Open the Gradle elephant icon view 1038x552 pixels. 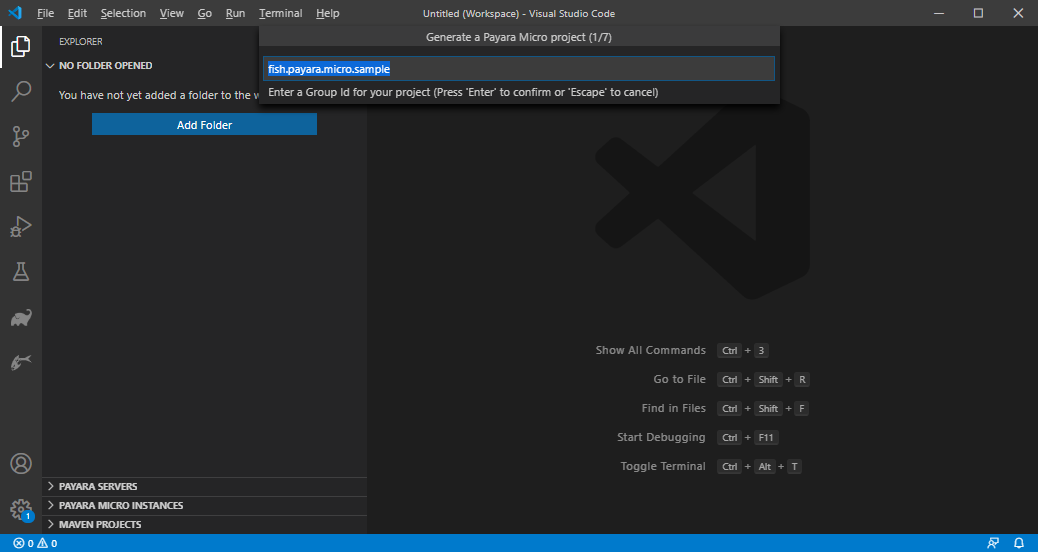(x=20, y=318)
